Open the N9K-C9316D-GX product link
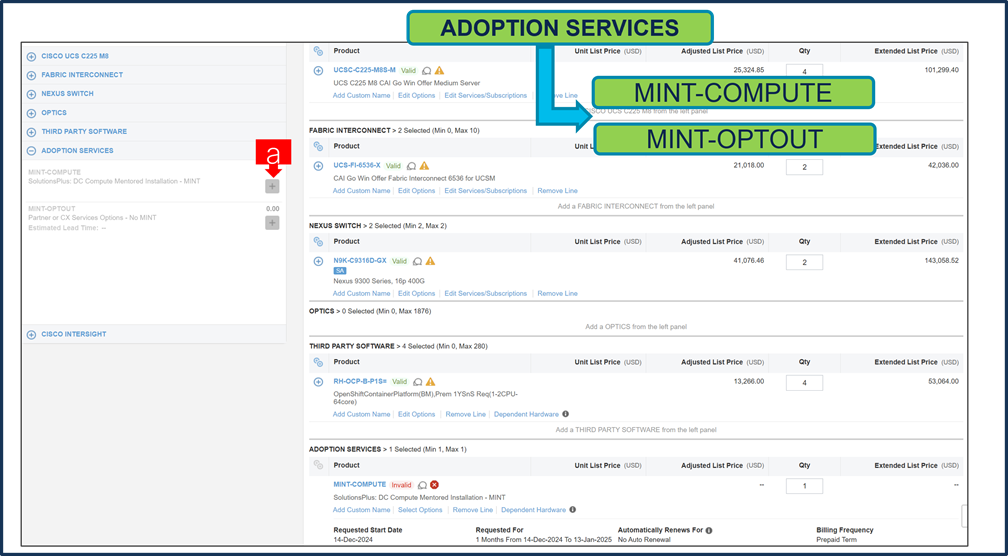1008x556 pixels. click(x=360, y=260)
